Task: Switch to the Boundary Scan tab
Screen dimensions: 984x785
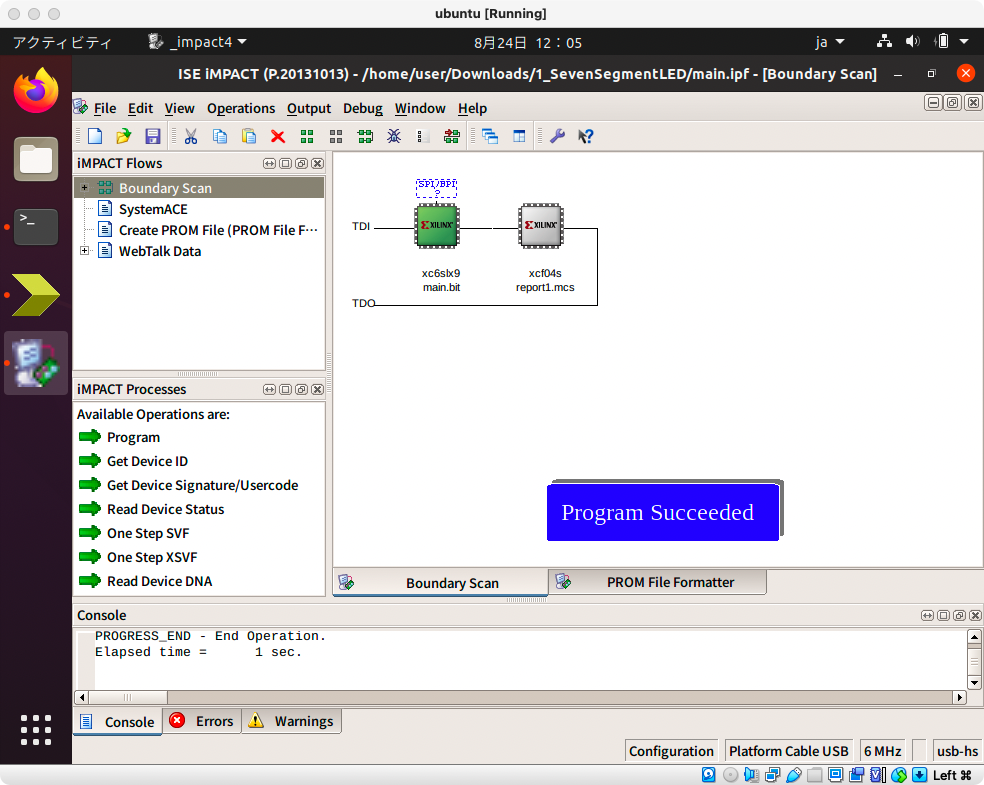Action: (440, 582)
